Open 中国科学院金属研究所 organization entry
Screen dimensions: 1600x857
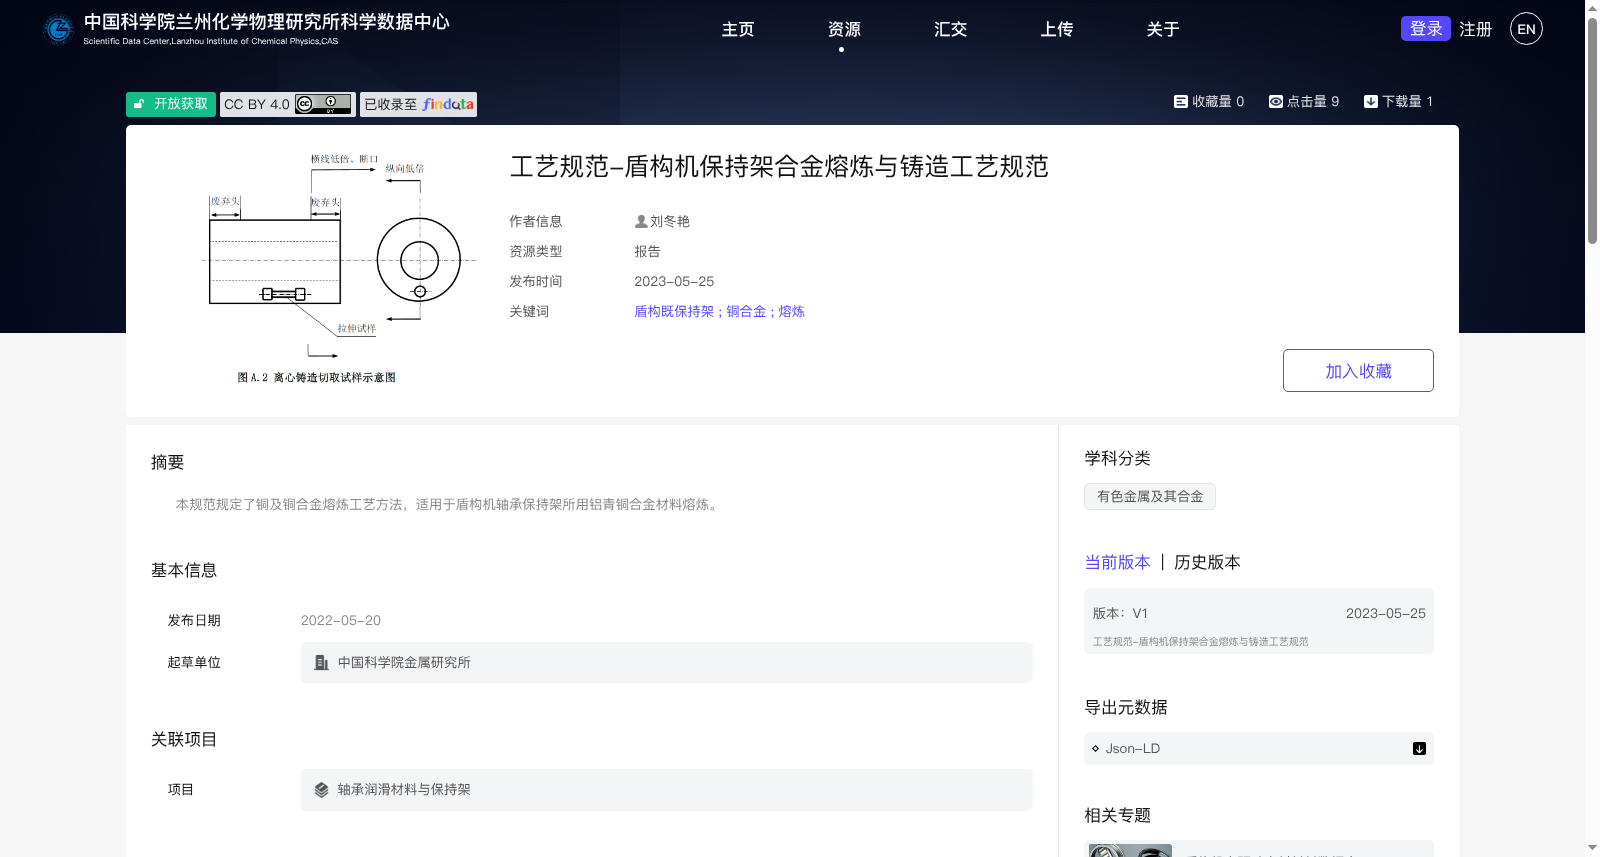(x=667, y=663)
